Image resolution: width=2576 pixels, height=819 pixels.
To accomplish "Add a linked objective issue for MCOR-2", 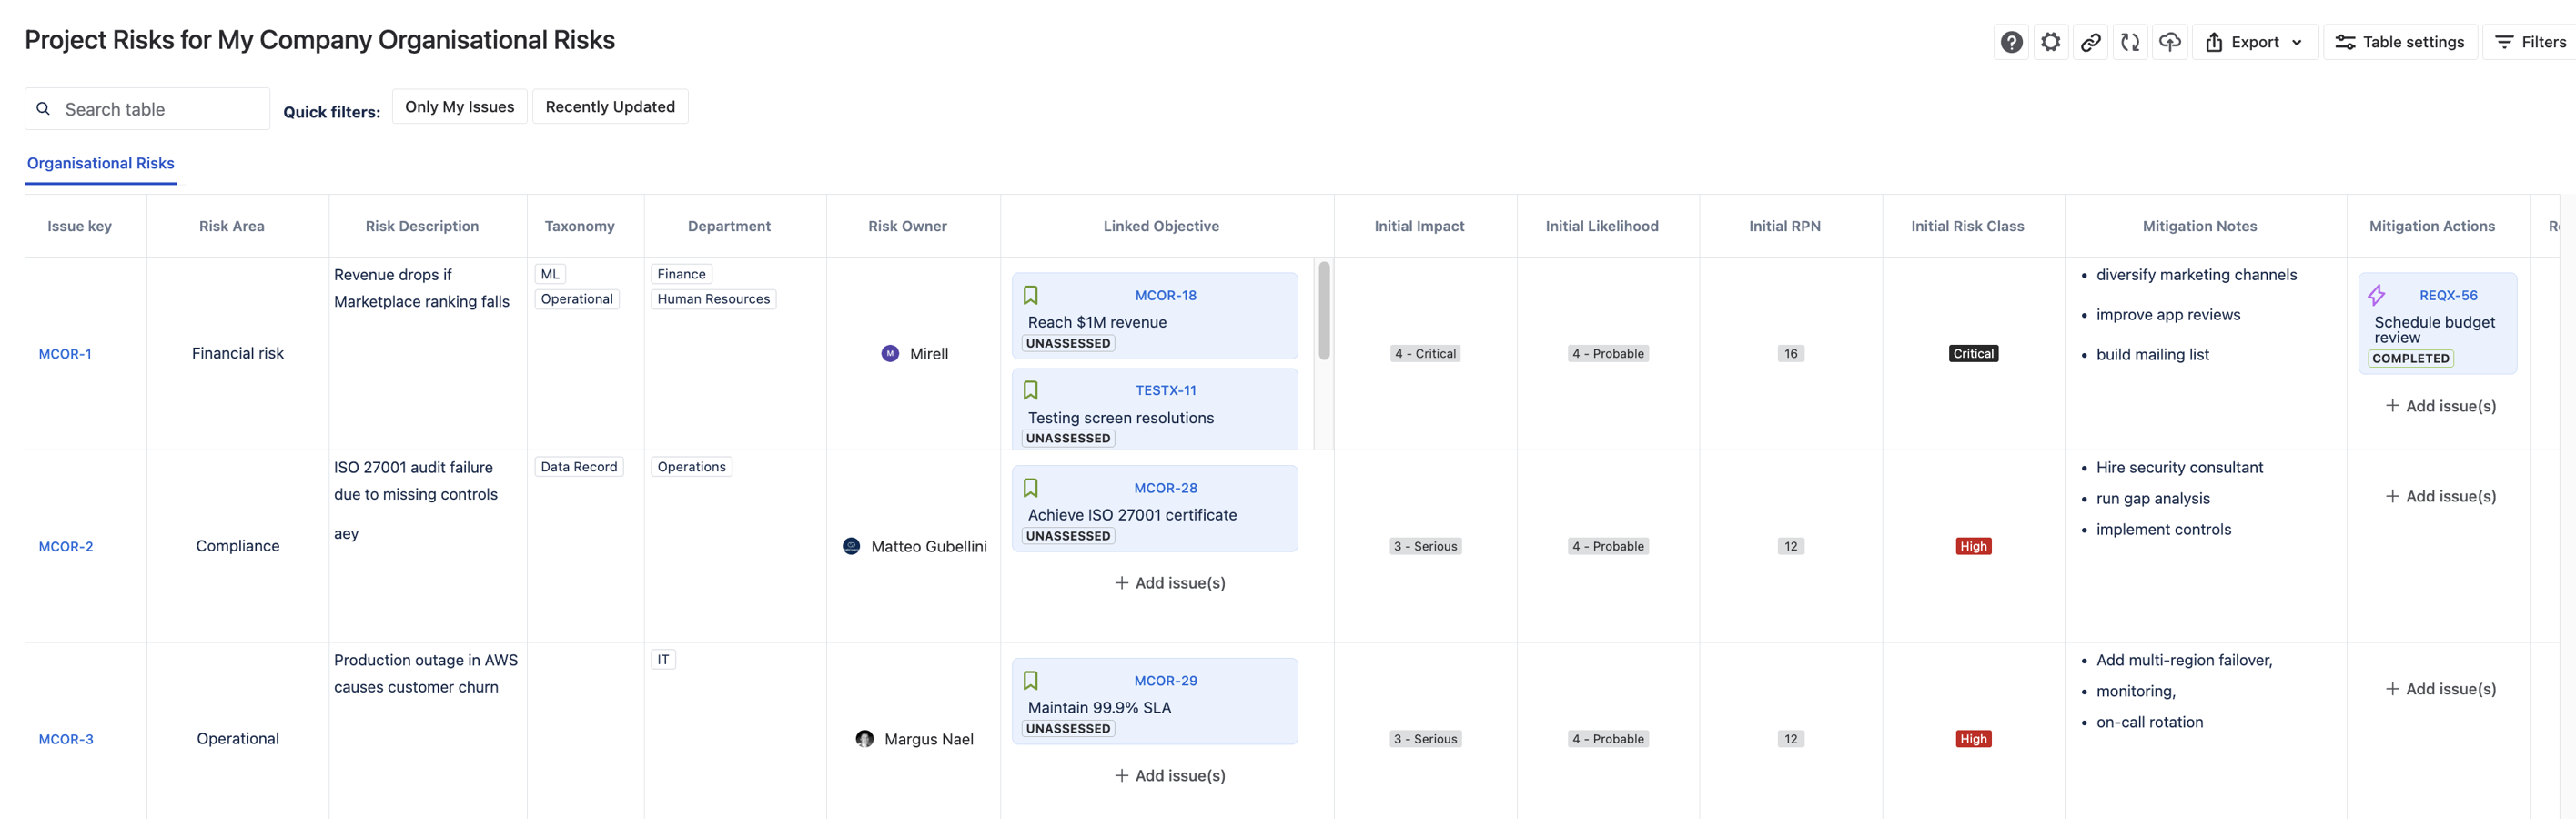I will click(1170, 583).
